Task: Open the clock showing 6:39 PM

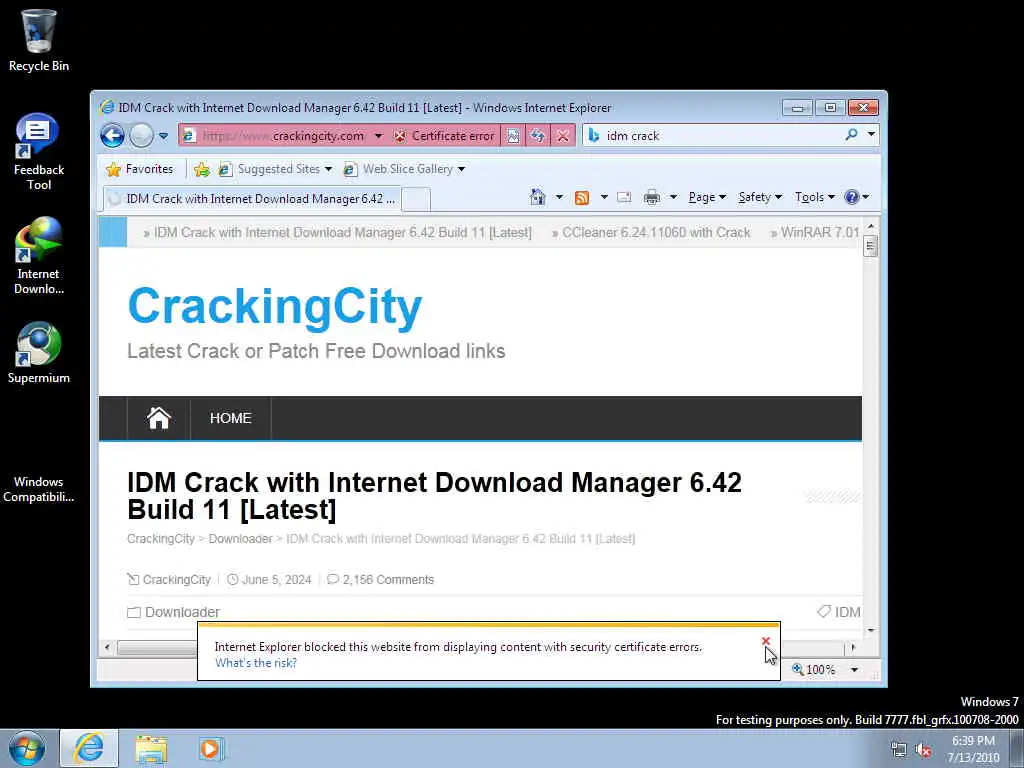Action: pyautogui.click(x=973, y=749)
